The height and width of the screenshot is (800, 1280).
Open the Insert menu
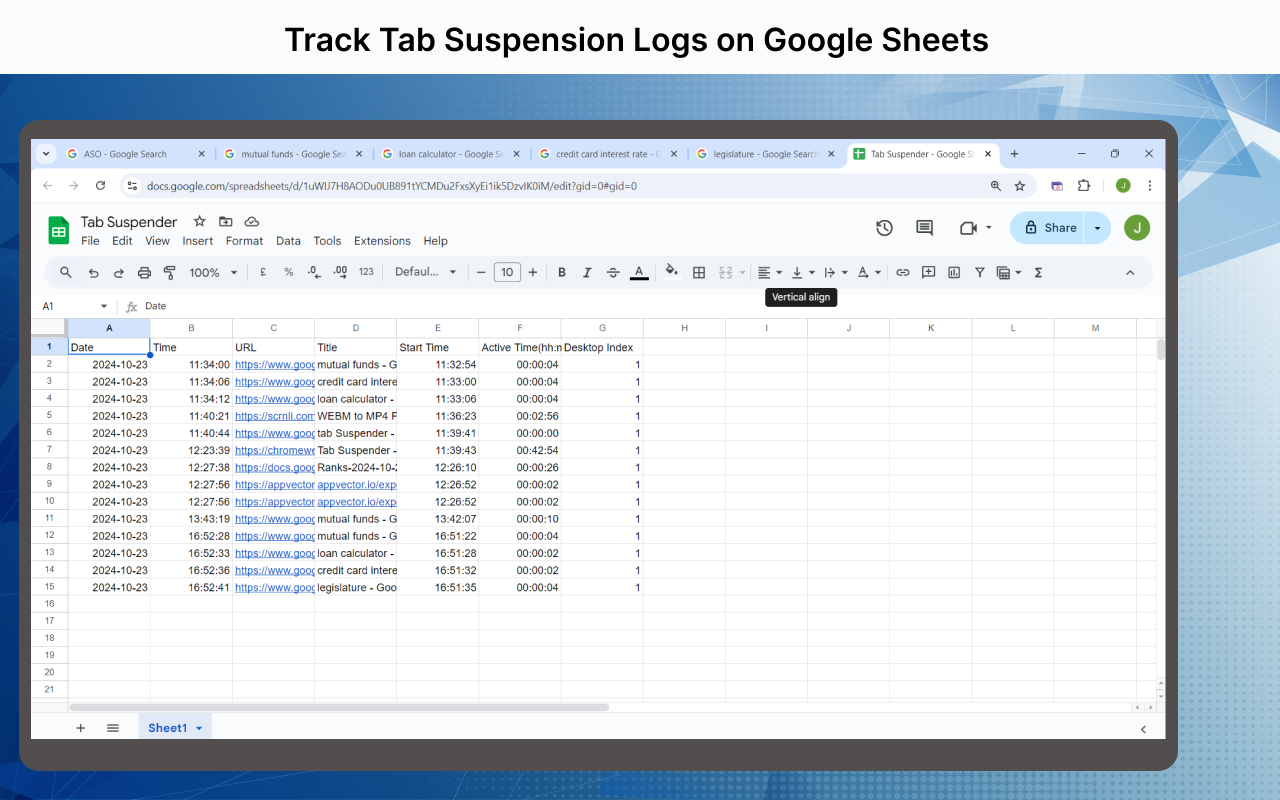(x=198, y=241)
